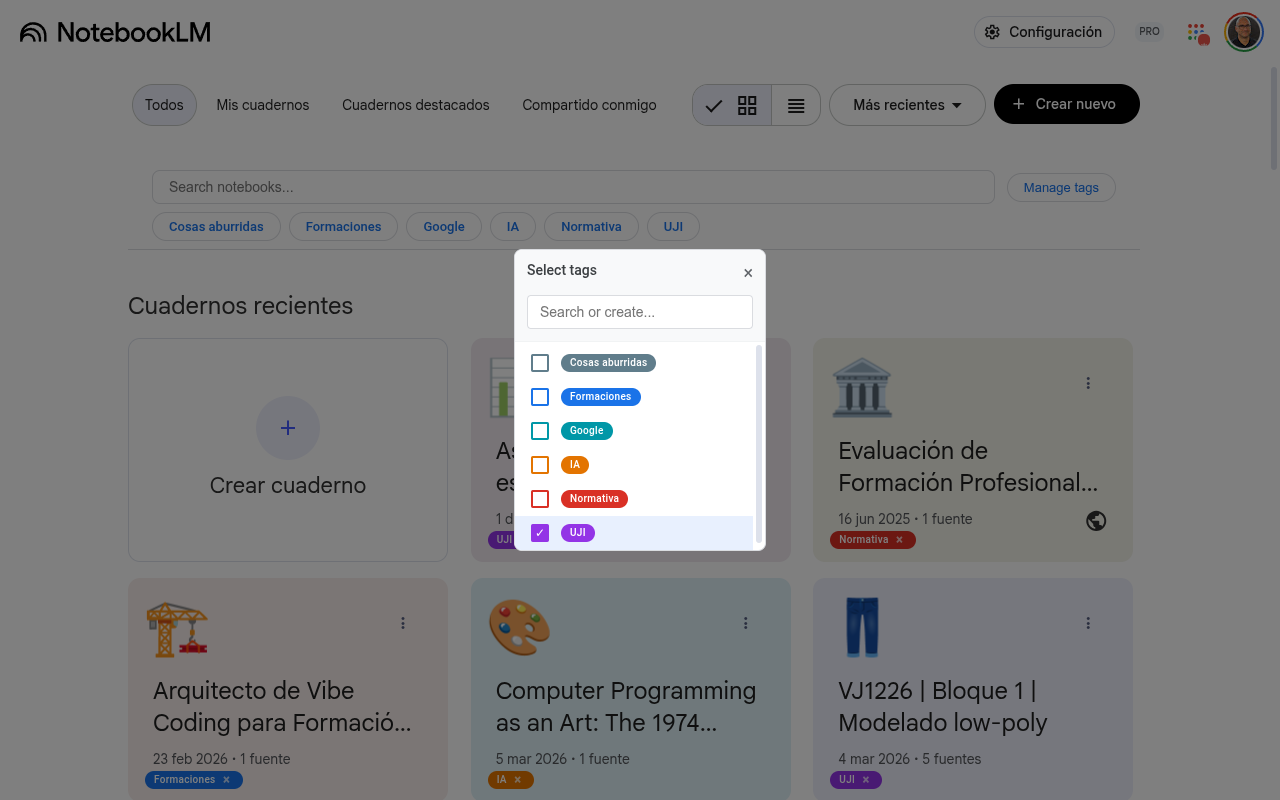Check the Cosas aburridas checkbox
Image resolution: width=1280 pixels, height=800 pixels.
tap(540, 363)
